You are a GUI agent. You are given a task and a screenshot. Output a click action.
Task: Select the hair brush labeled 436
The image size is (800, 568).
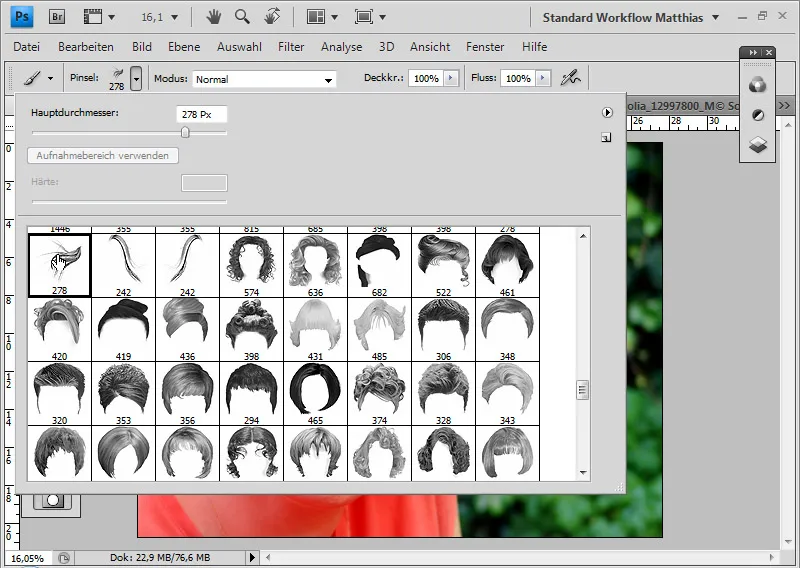(187, 330)
